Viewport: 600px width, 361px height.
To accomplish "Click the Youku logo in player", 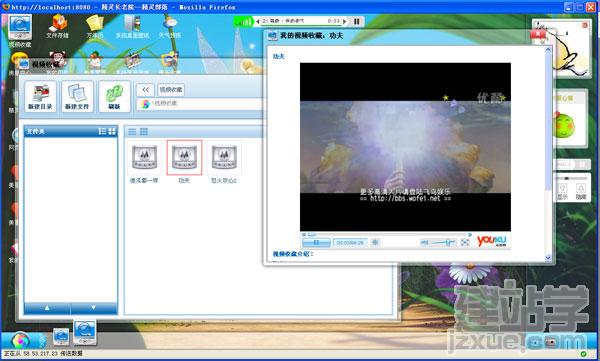I will click(492, 241).
